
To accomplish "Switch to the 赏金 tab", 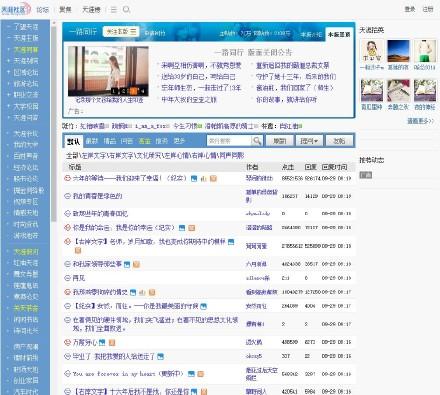I will tap(144, 141).
